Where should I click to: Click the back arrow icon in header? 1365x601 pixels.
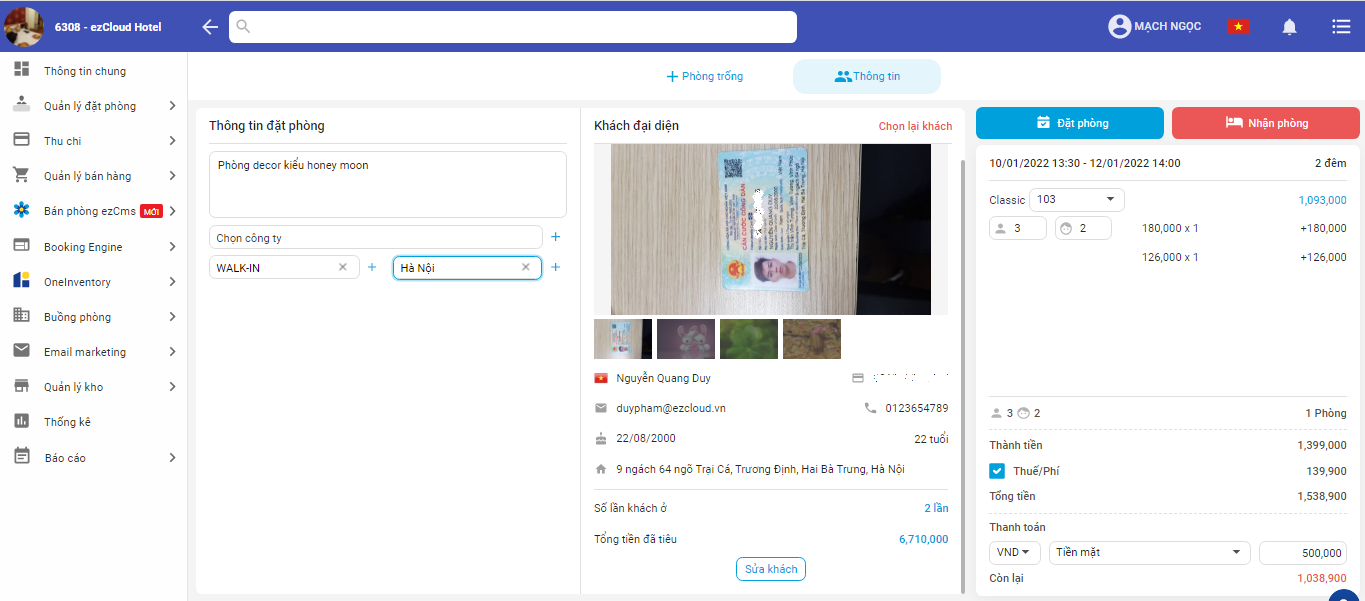coord(209,27)
